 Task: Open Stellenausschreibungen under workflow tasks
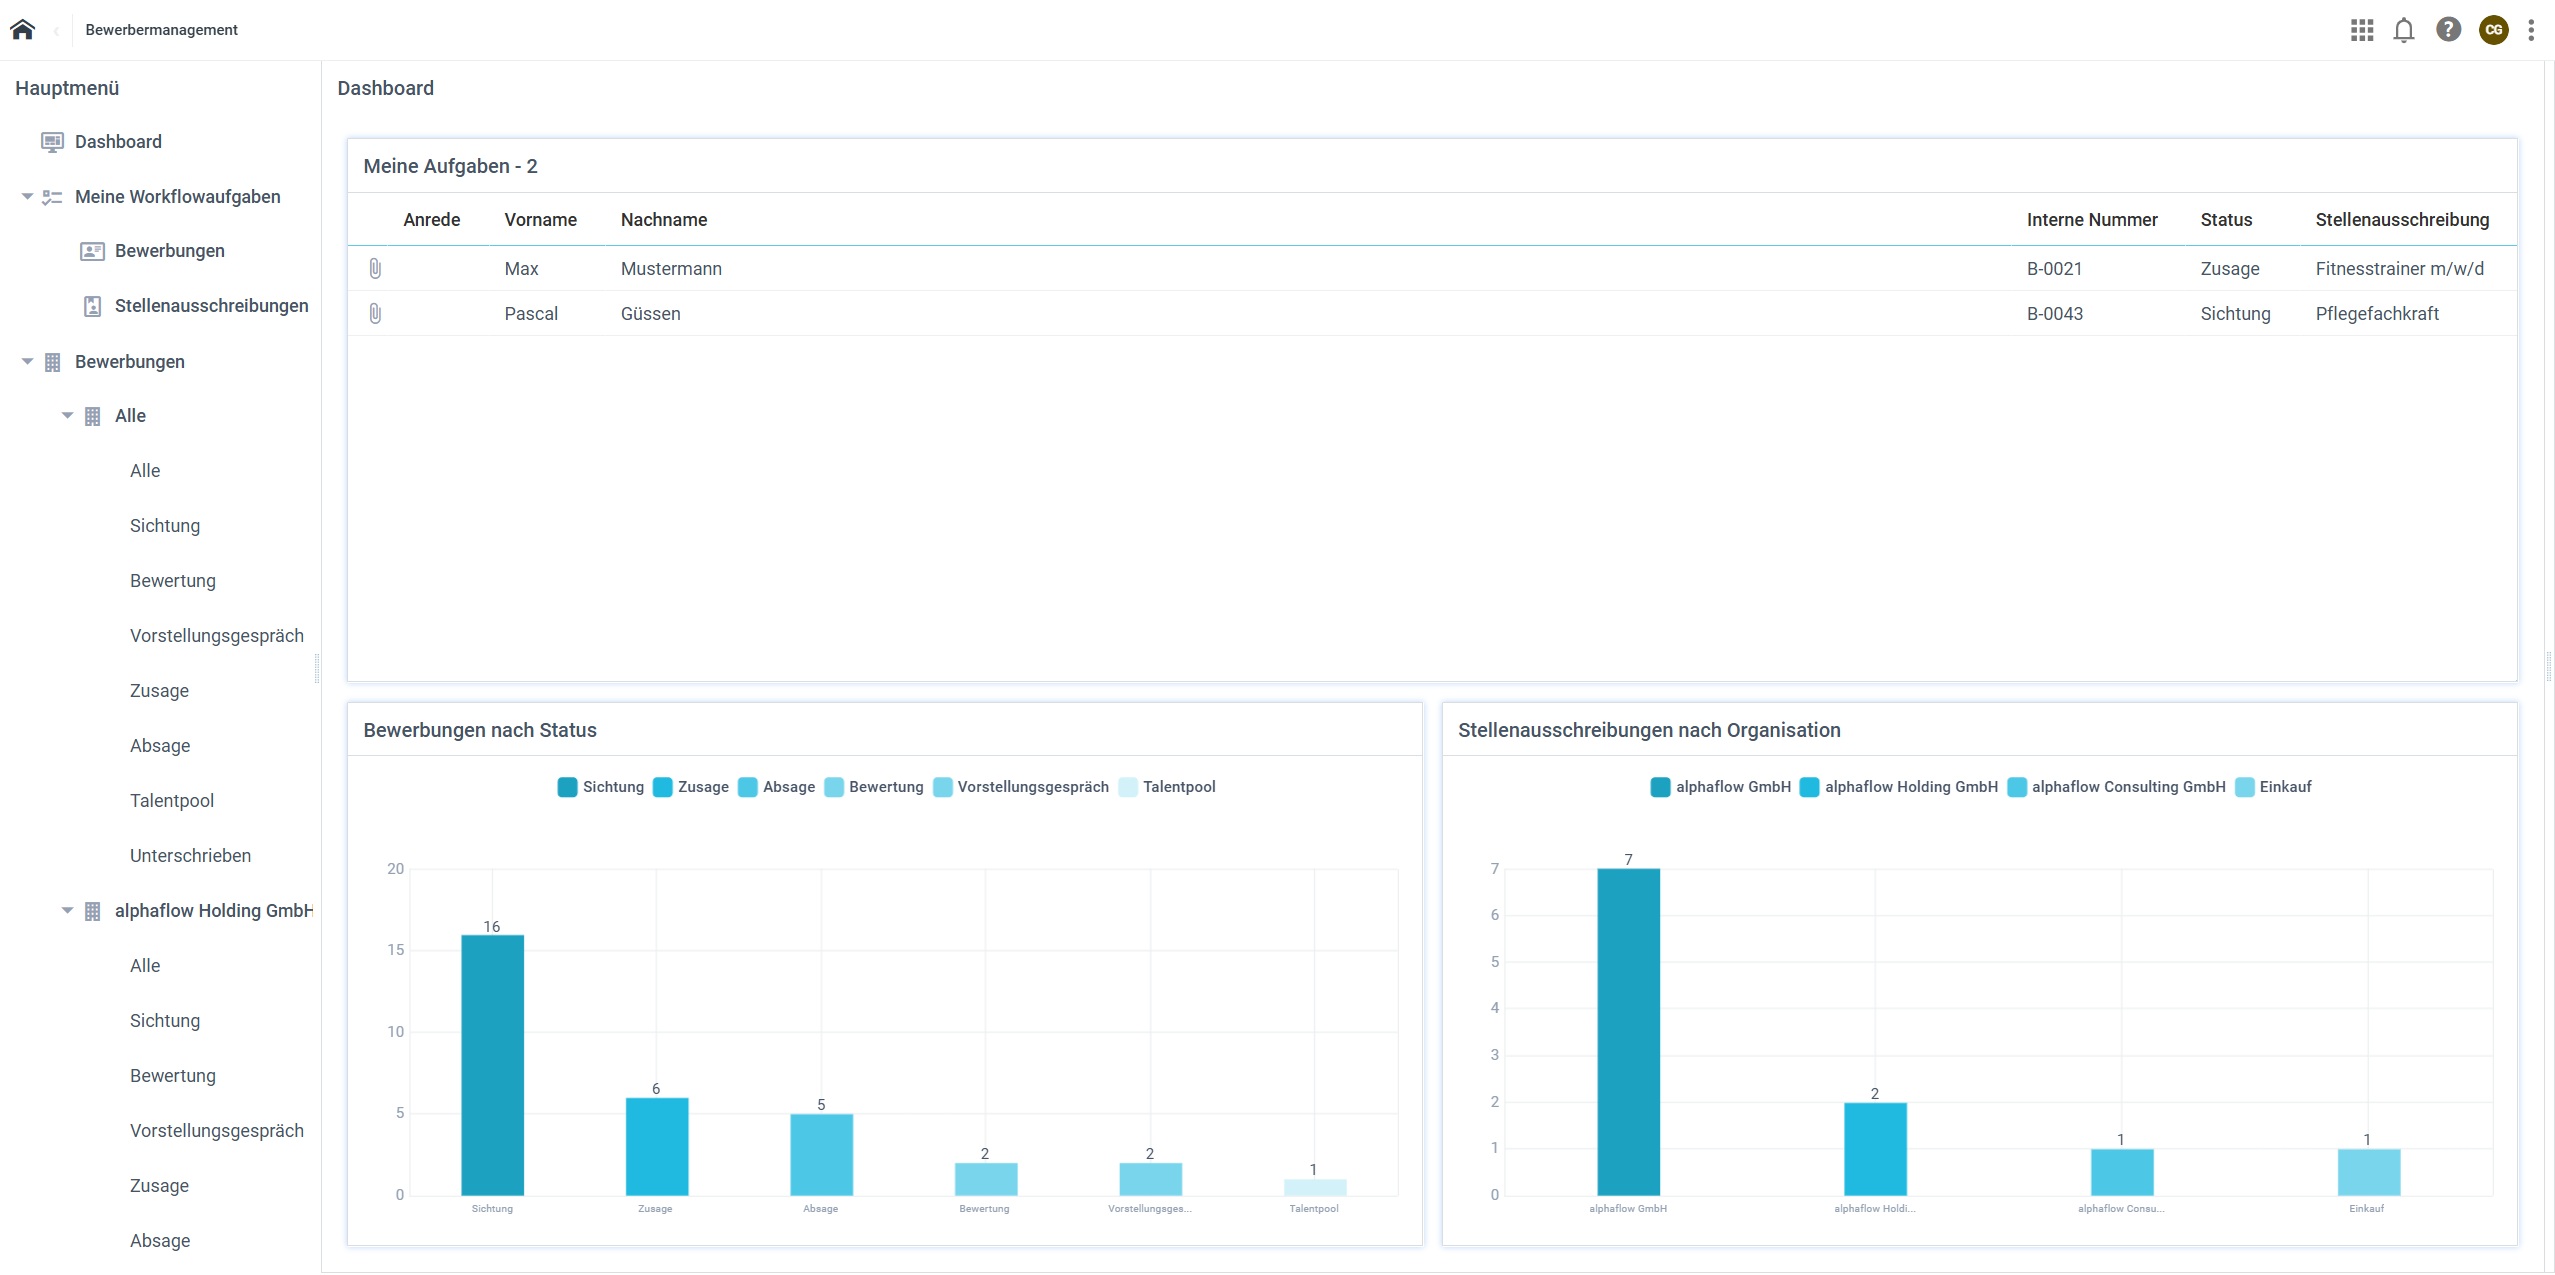[211, 305]
